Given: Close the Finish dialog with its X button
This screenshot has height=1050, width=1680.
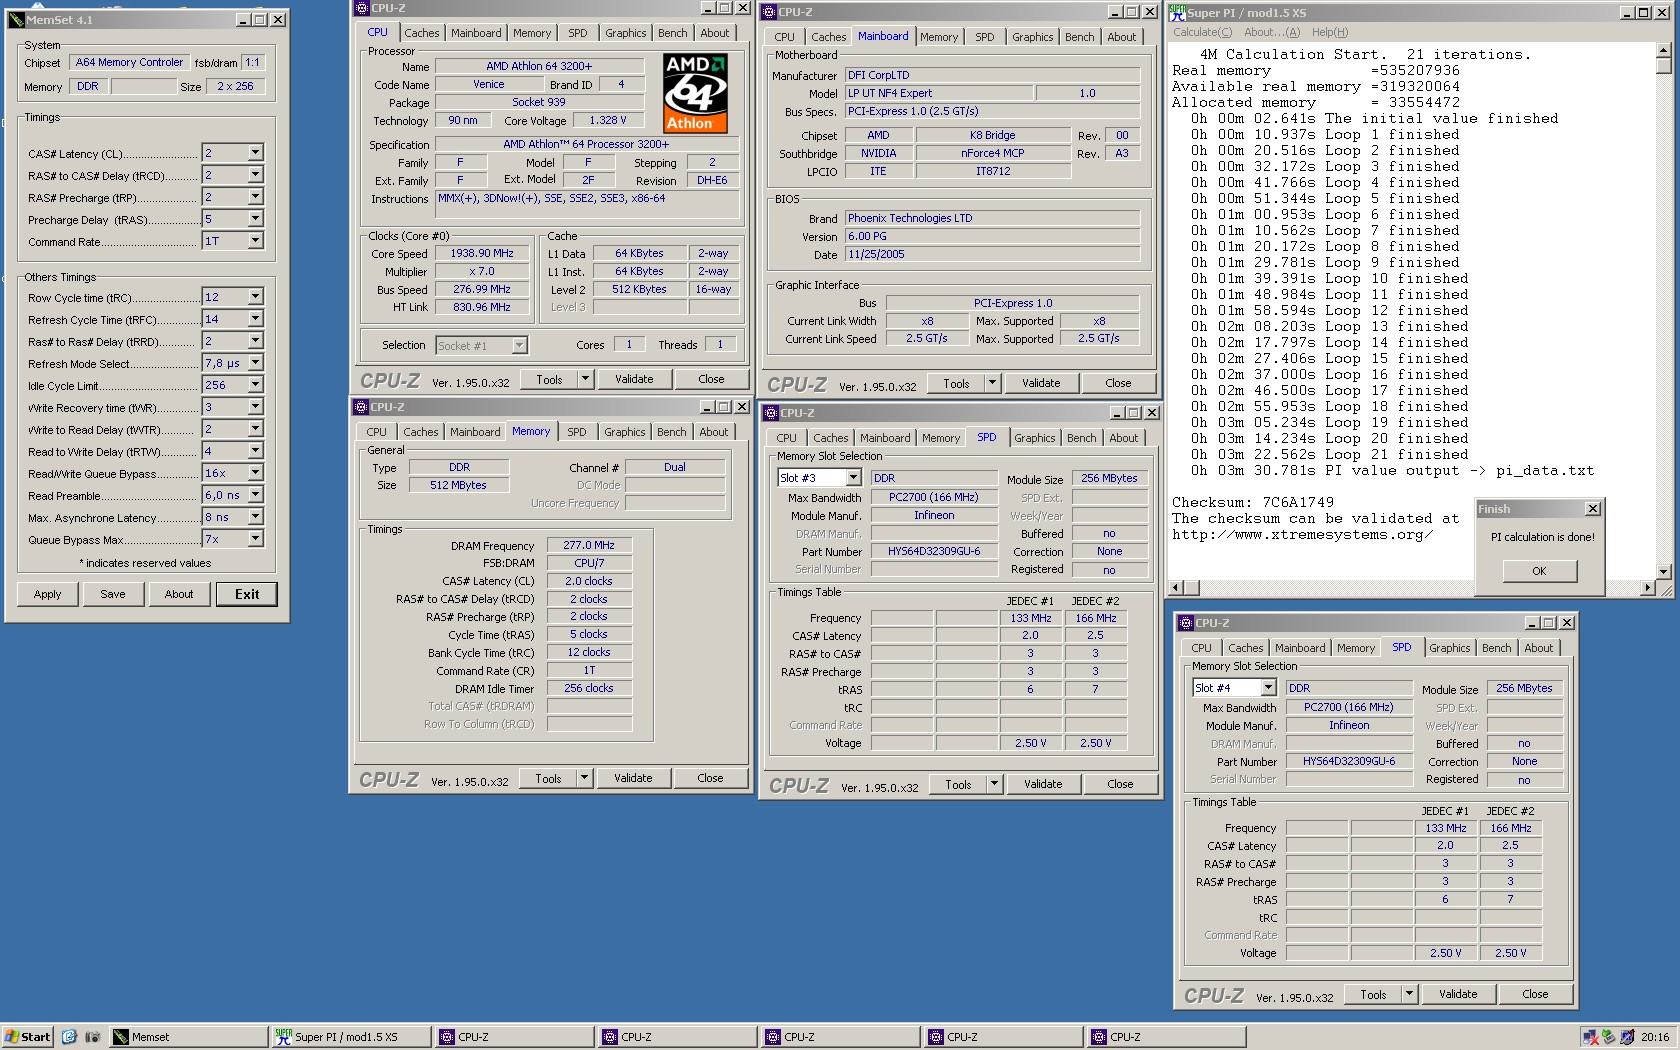Looking at the screenshot, I should coord(1593,509).
